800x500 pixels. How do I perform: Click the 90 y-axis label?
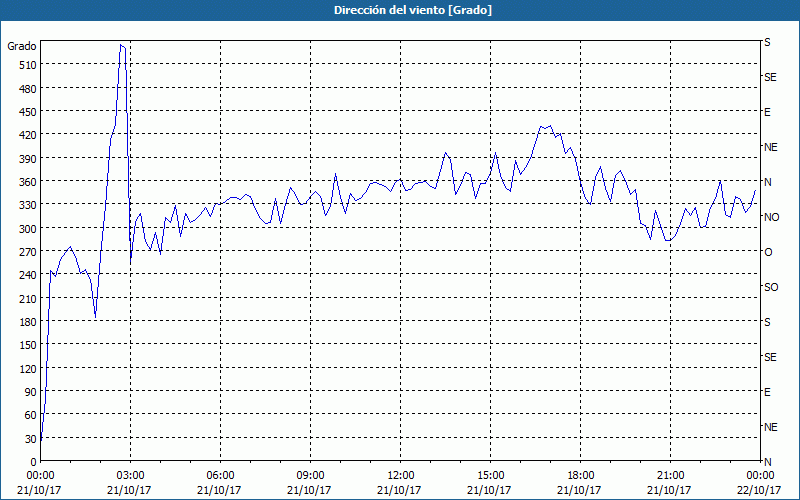click(x=31, y=392)
